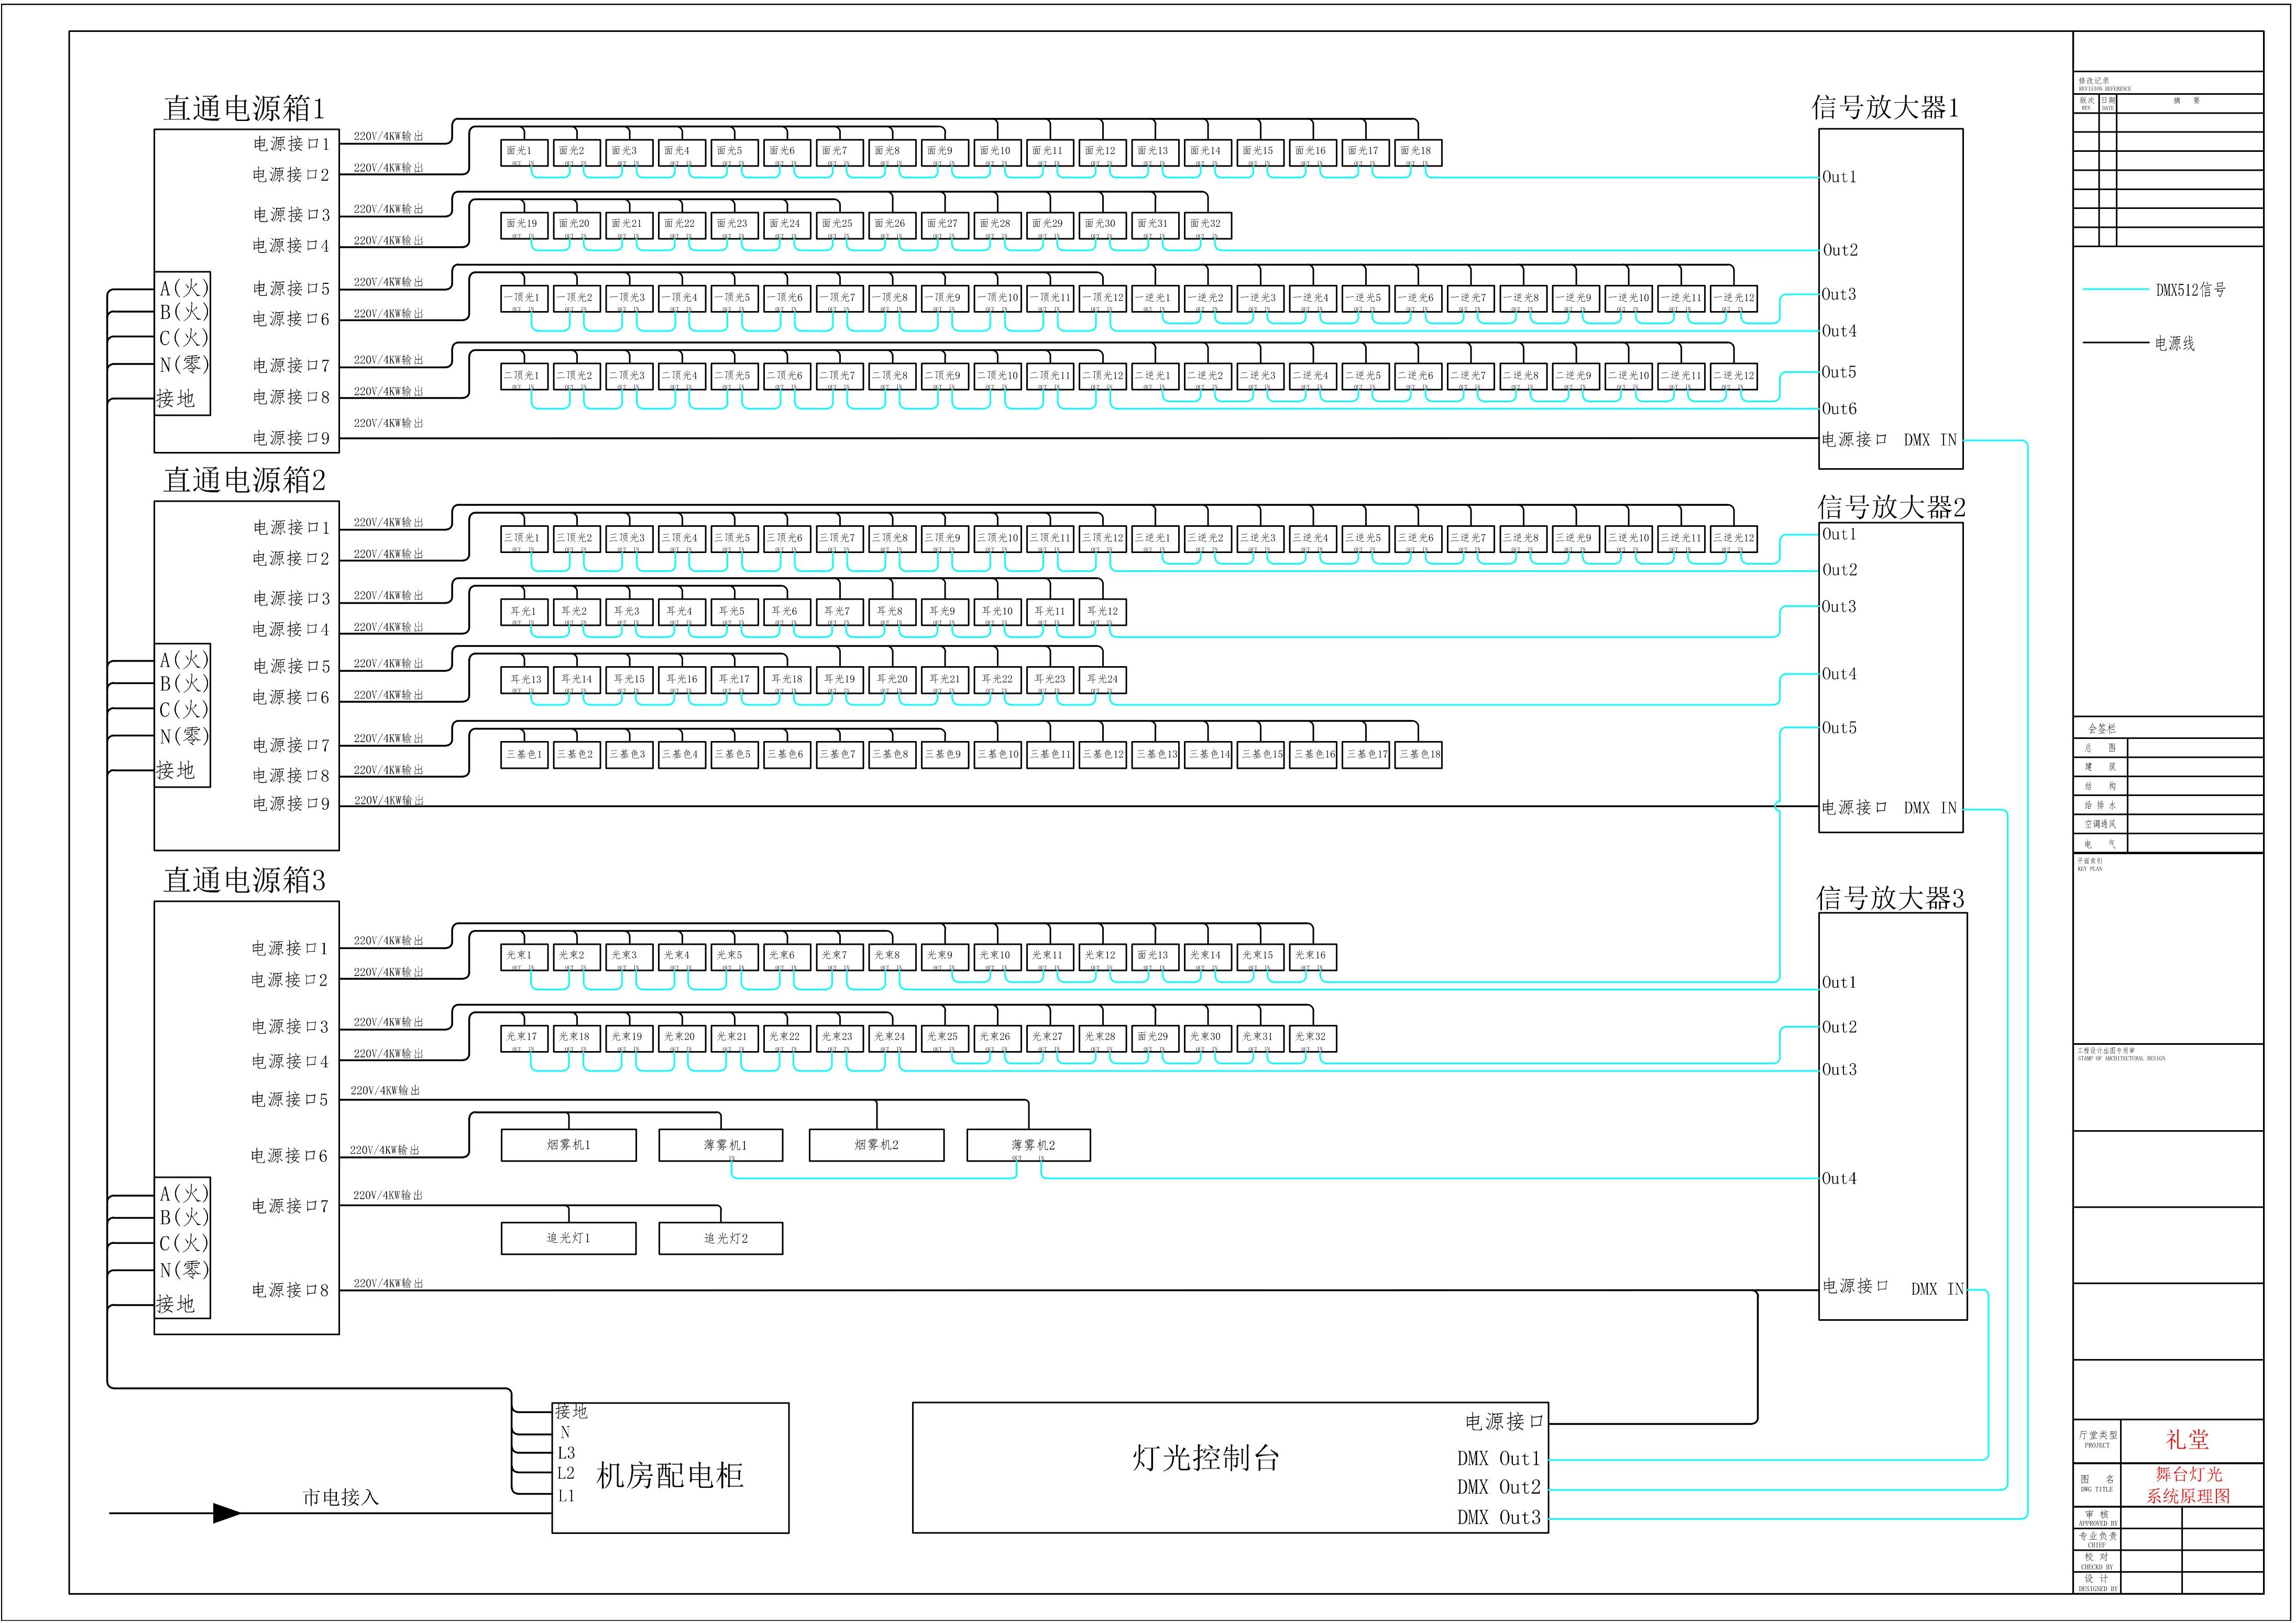The height and width of the screenshot is (1623, 2296).
Task: Click Out6 on signal amplifier 1
Action: coord(1838,409)
